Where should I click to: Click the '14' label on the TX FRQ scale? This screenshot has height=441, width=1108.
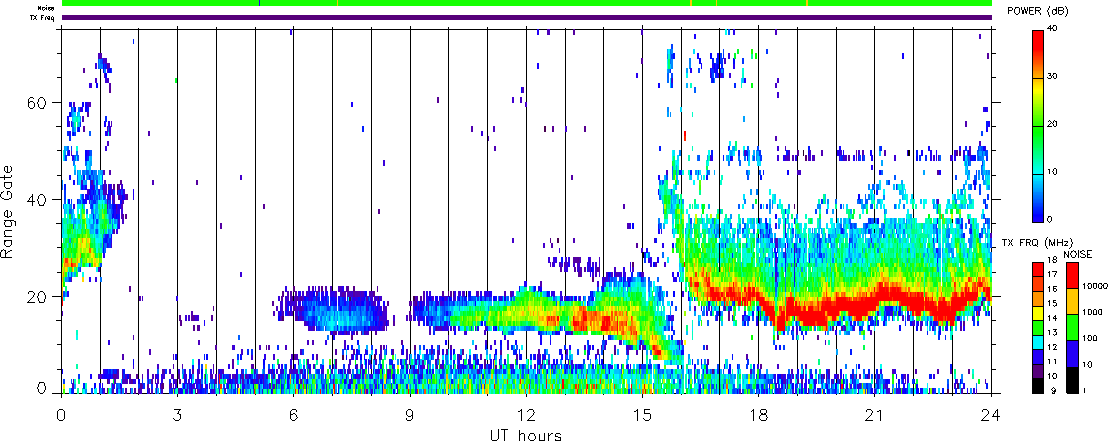1053,318
